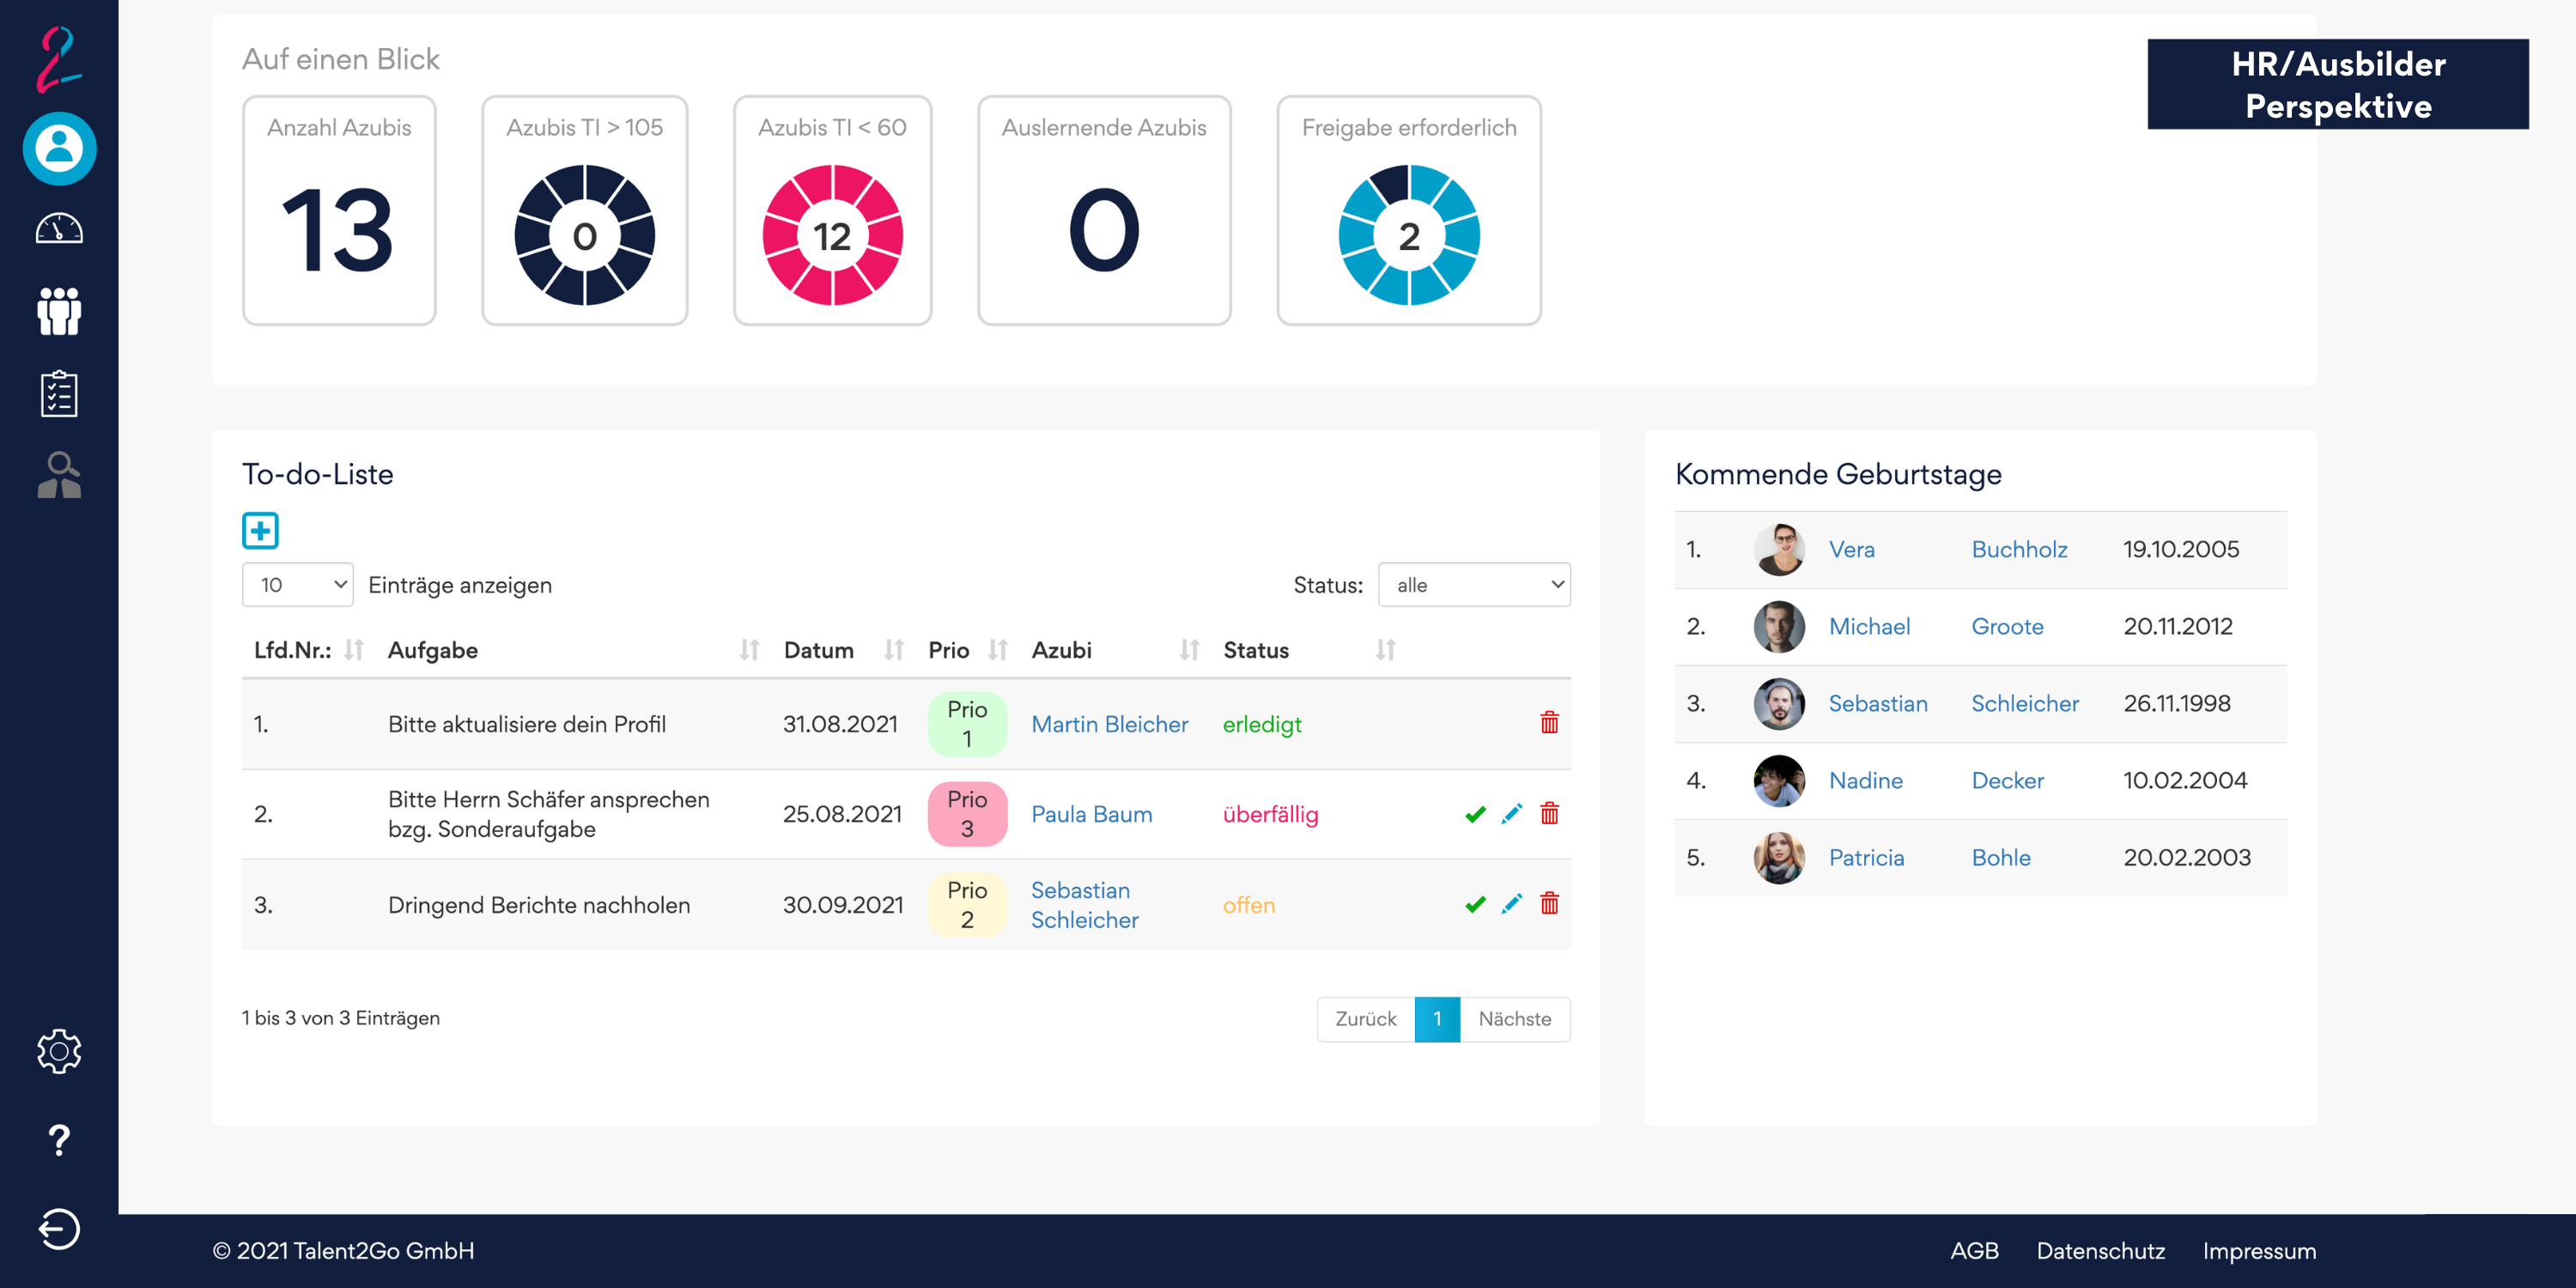This screenshot has width=2576, height=1288.
Task: Delete the 'Bitte aktualisiere dein Profil' task
Action: click(1549, 723)
